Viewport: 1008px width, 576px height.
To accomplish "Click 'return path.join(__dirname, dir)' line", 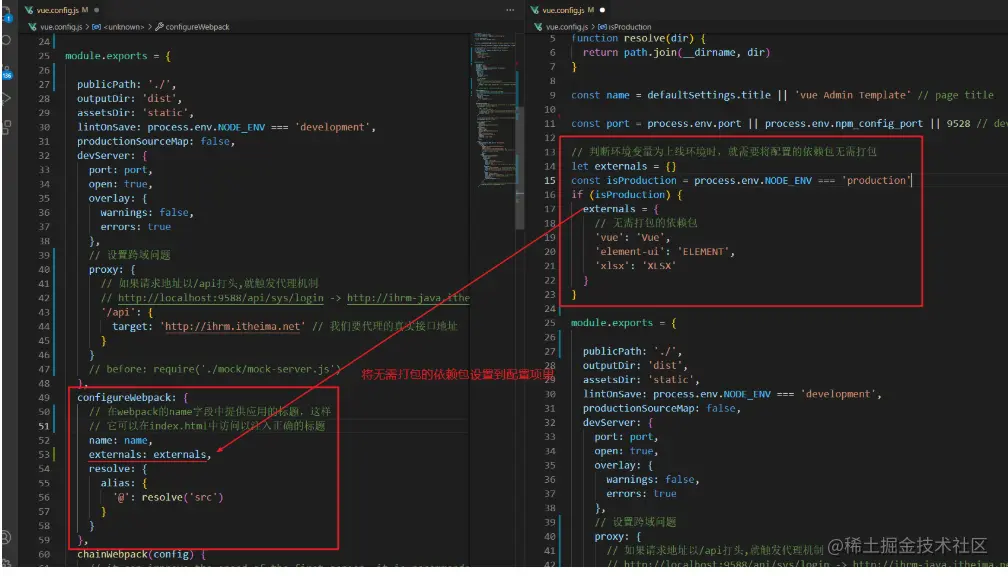I will tap(676, 52).
